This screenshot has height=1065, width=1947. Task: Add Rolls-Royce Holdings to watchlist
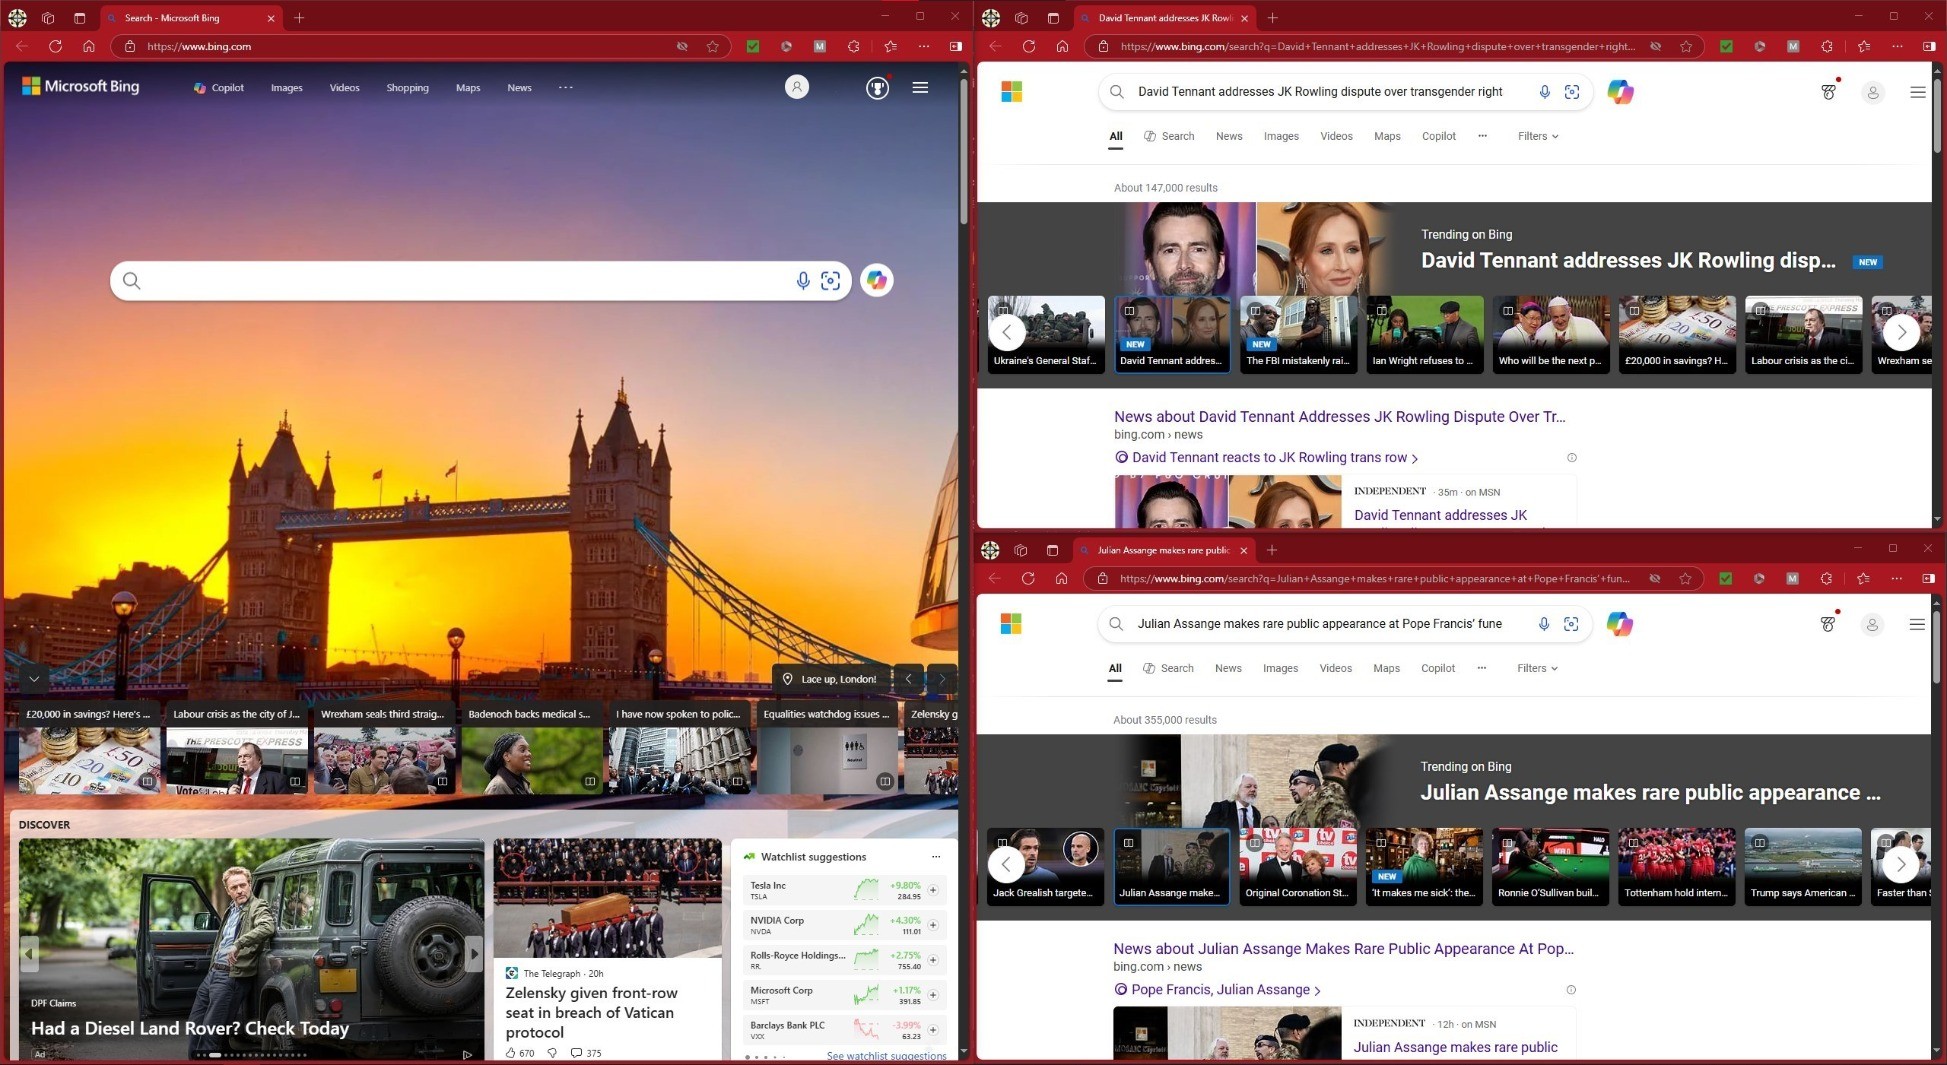(933, 960)
